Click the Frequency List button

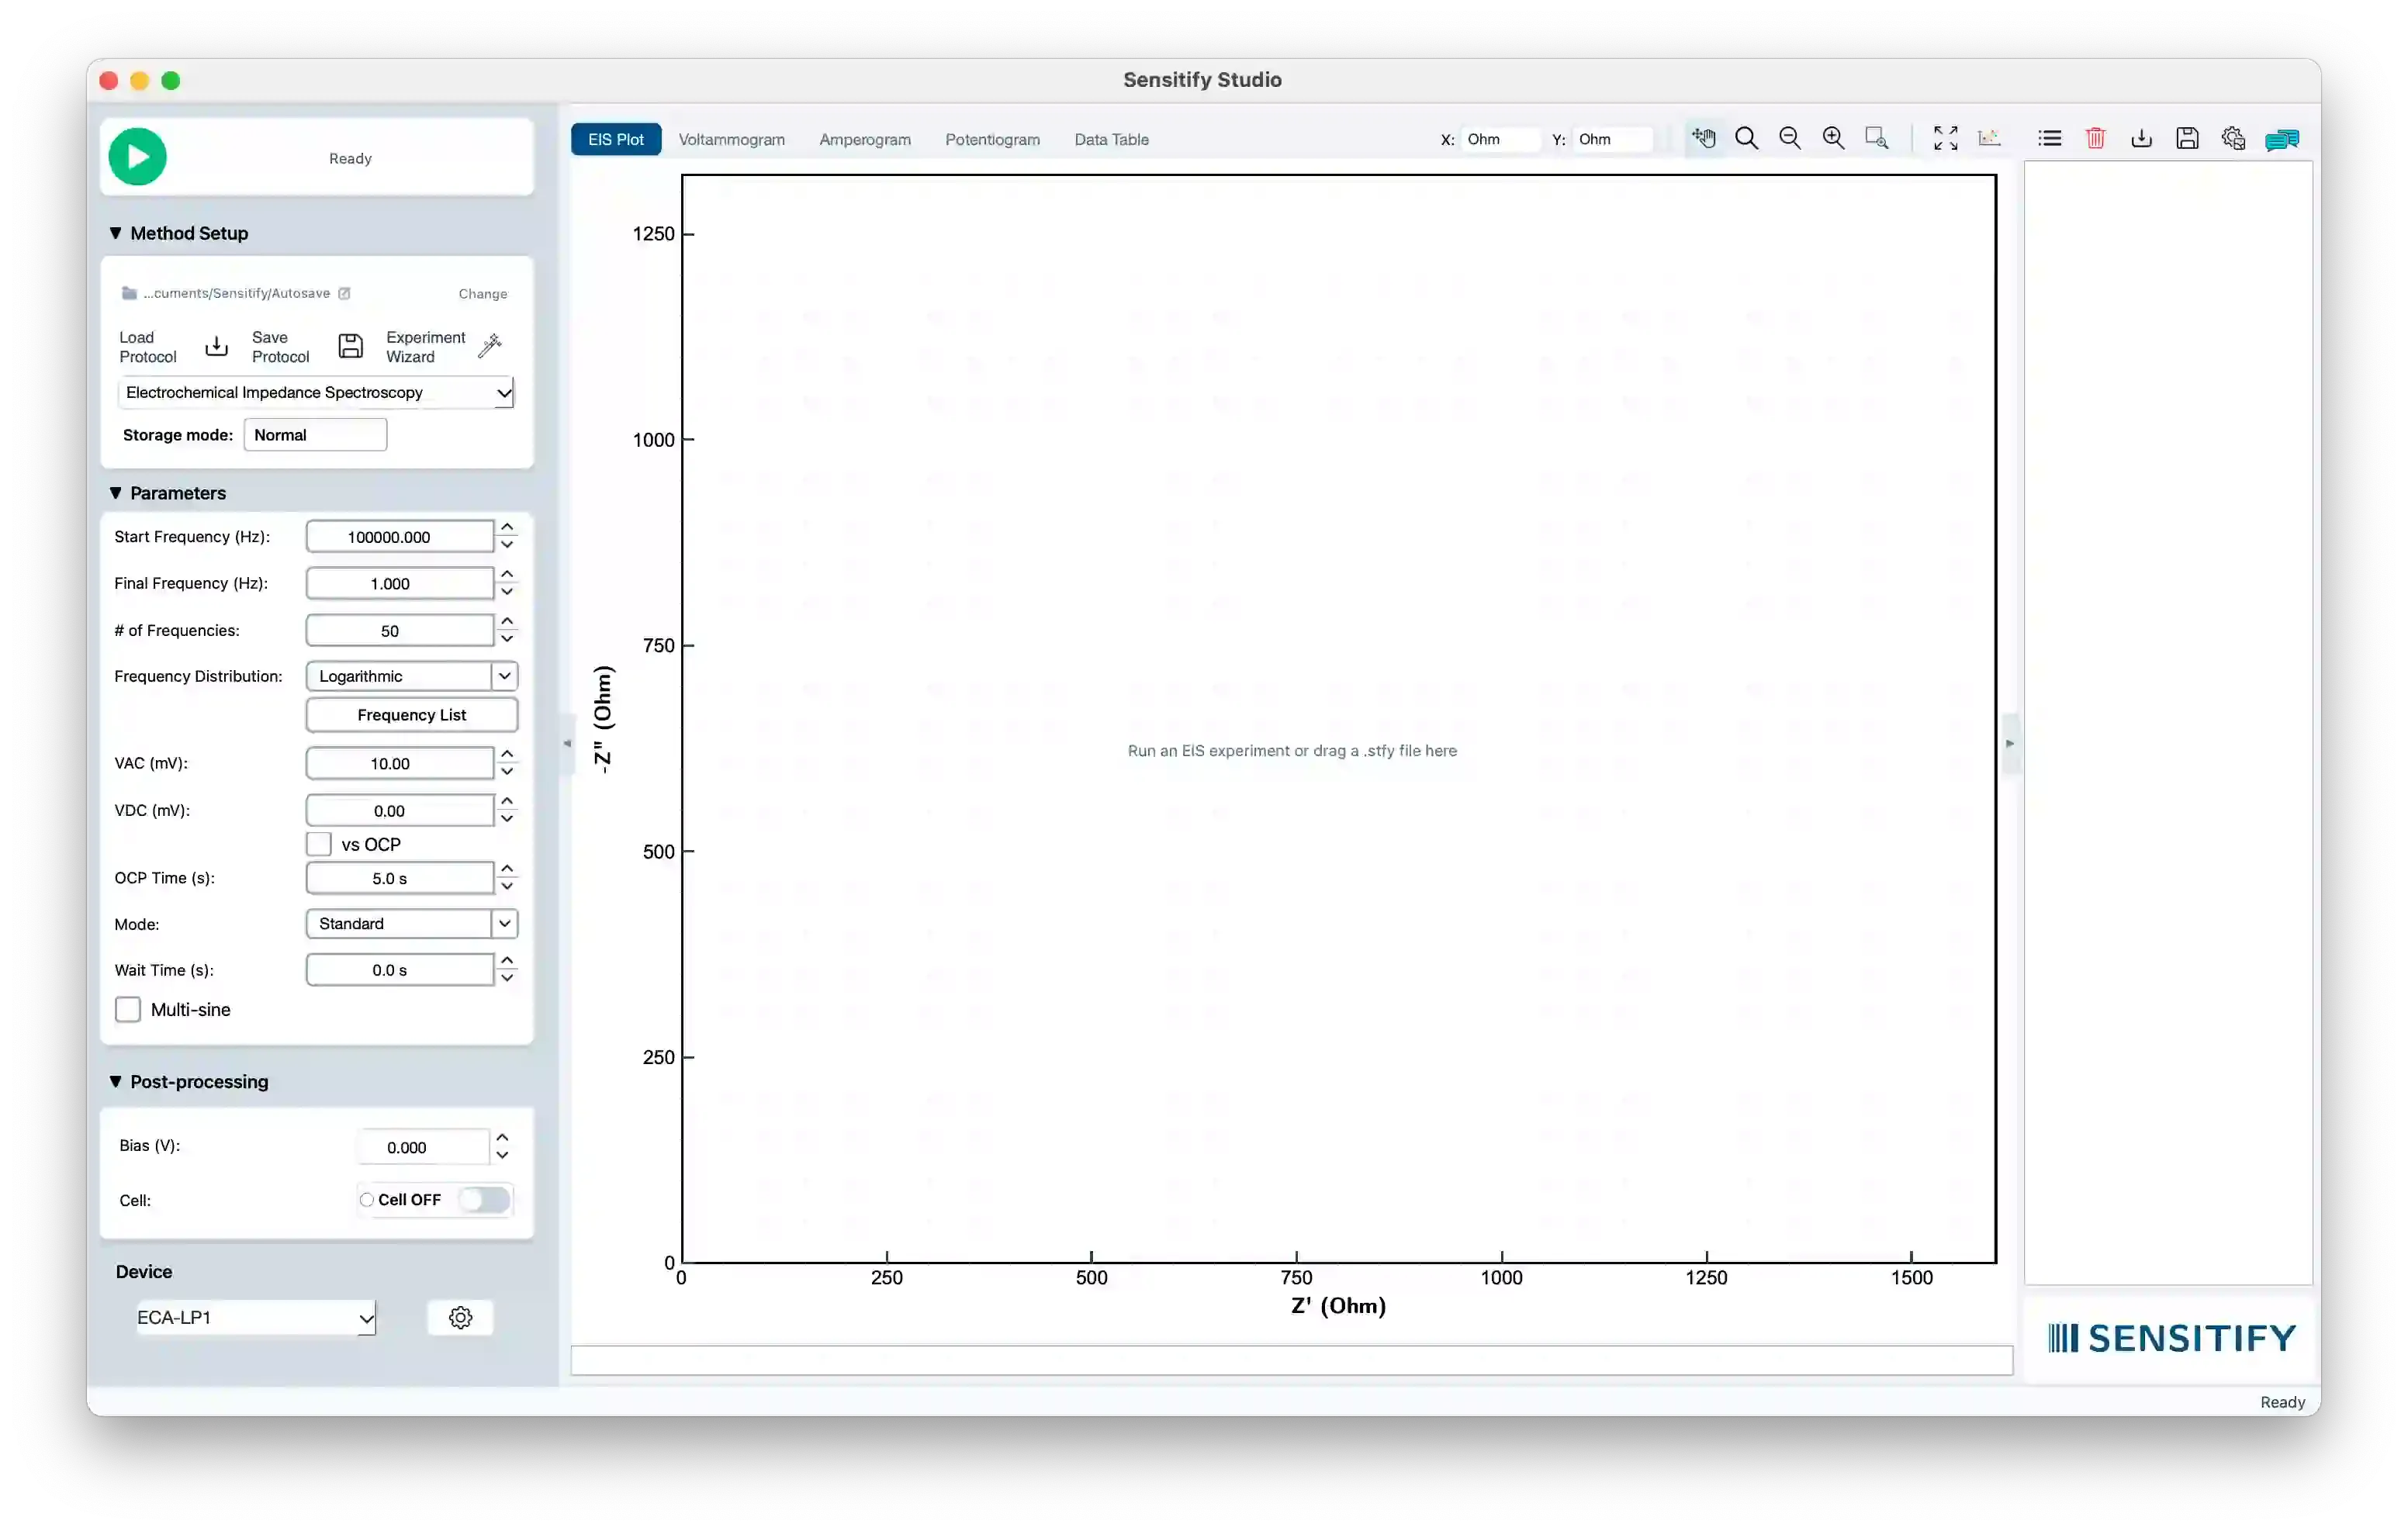411,715
